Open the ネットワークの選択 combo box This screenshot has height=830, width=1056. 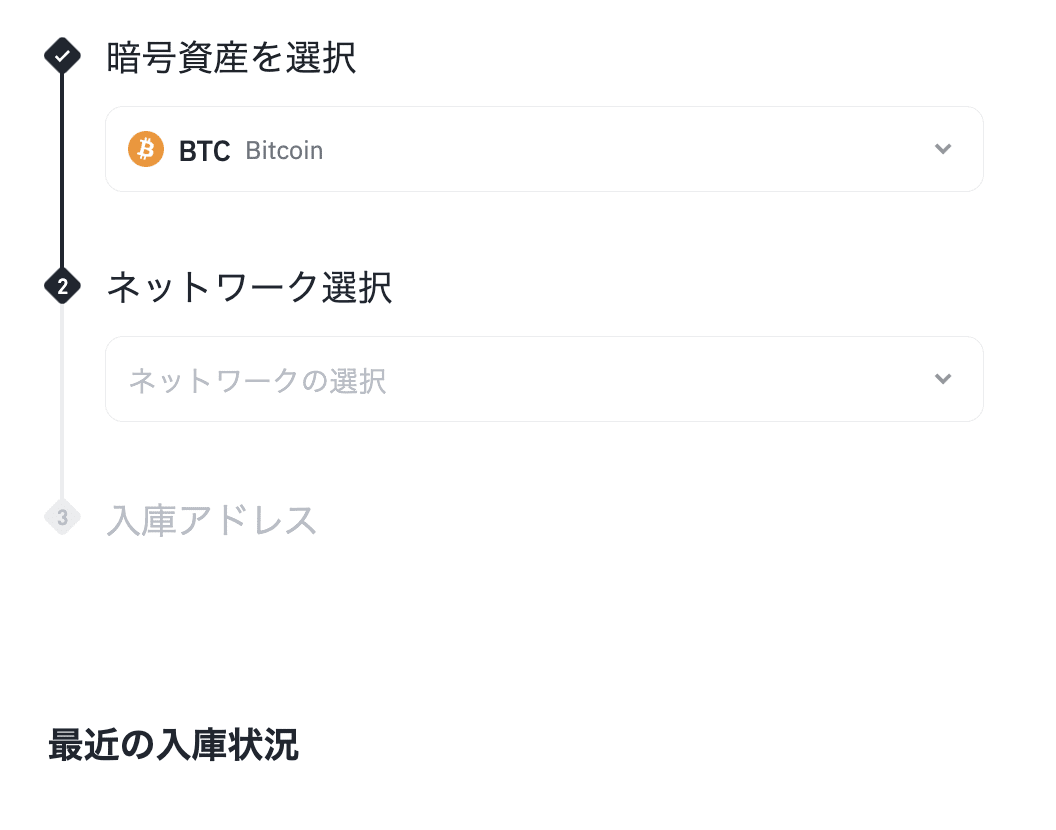(x=544, y=379)
